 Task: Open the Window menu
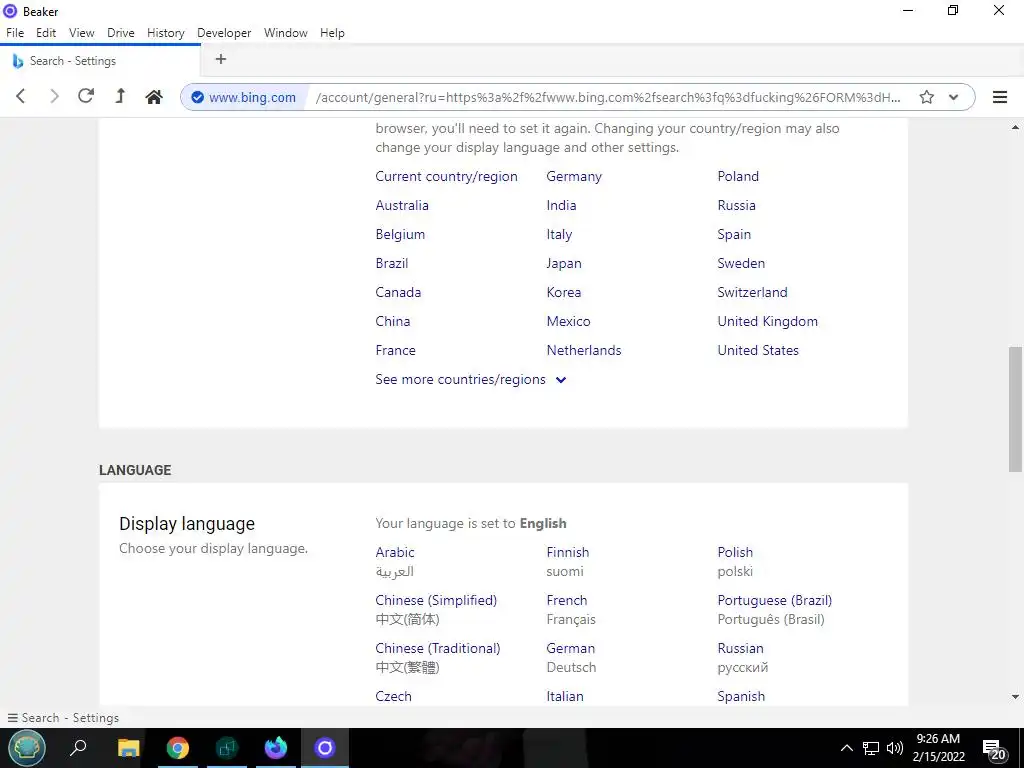[x=285, y=33]
